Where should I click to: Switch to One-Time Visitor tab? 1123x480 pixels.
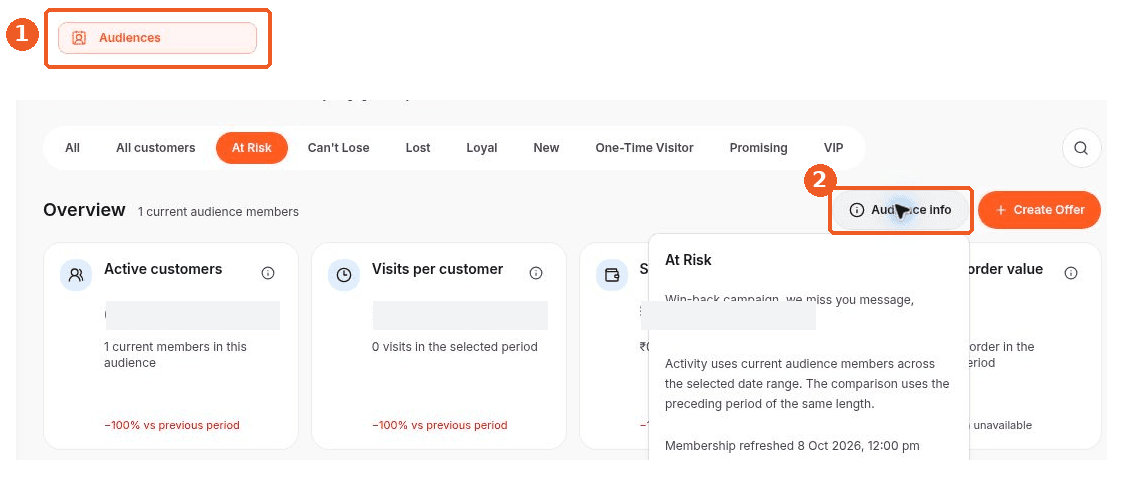click(644, 148)
